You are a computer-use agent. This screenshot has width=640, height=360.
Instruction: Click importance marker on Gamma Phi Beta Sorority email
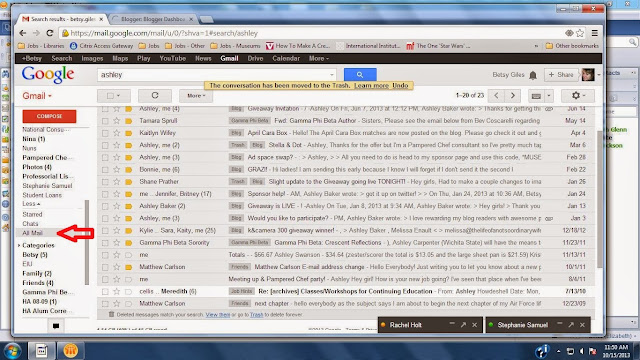[129, 243]
